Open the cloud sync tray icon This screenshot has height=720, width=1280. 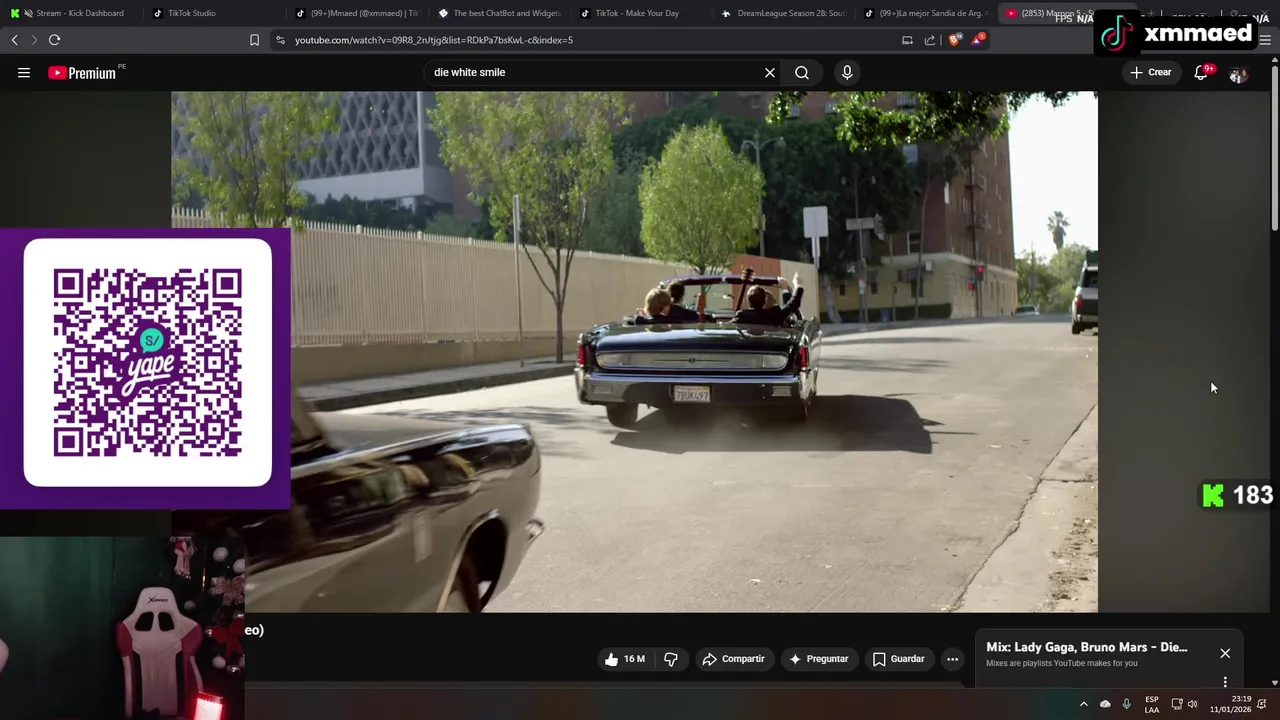point(1105,704)
